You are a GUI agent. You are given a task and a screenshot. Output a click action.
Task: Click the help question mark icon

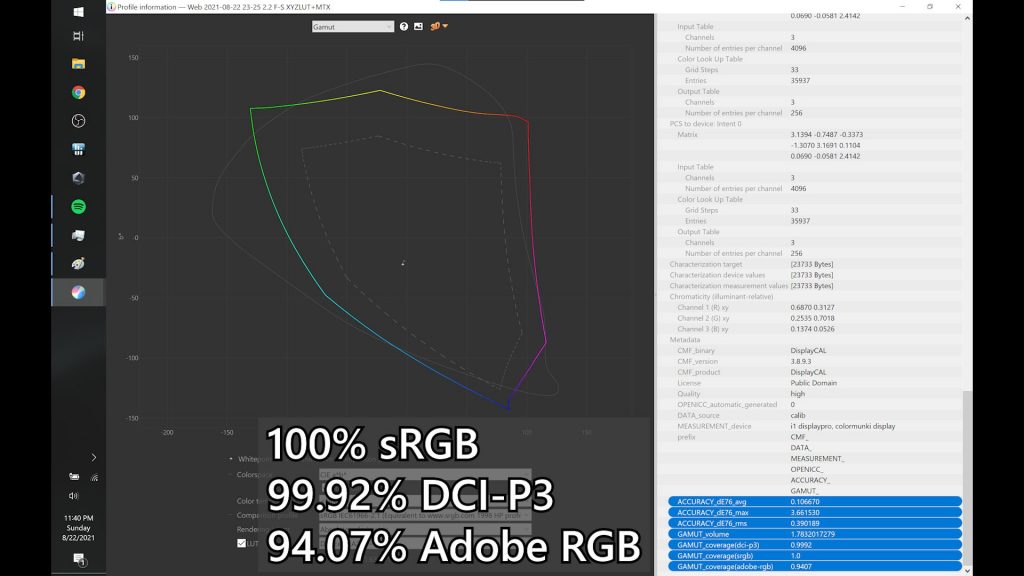(x=404, y=27)
